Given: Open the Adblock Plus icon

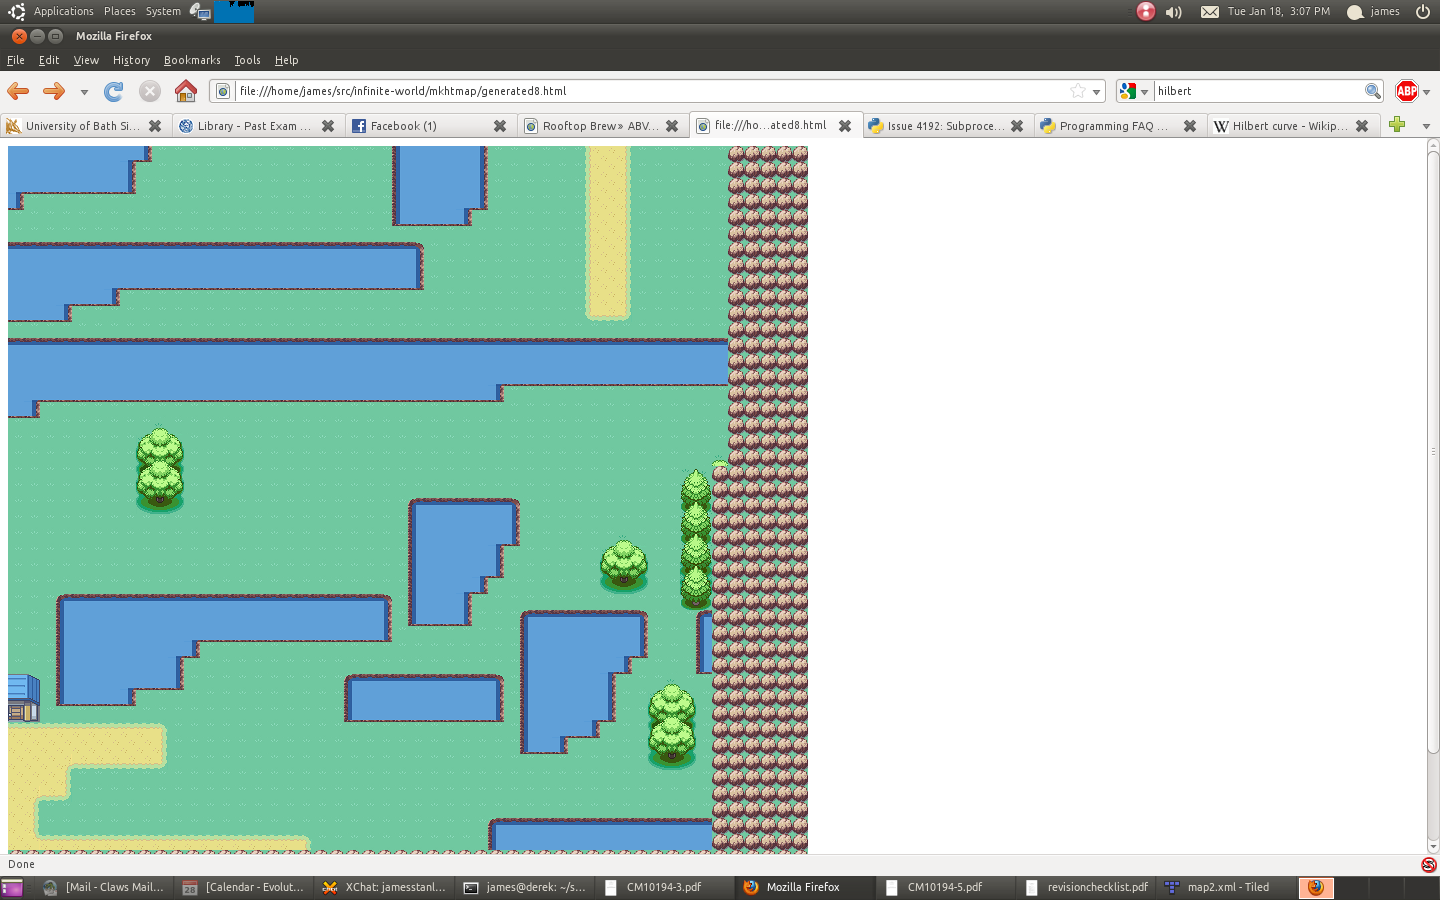Looking at the screenshot, I should [1406, 91].
